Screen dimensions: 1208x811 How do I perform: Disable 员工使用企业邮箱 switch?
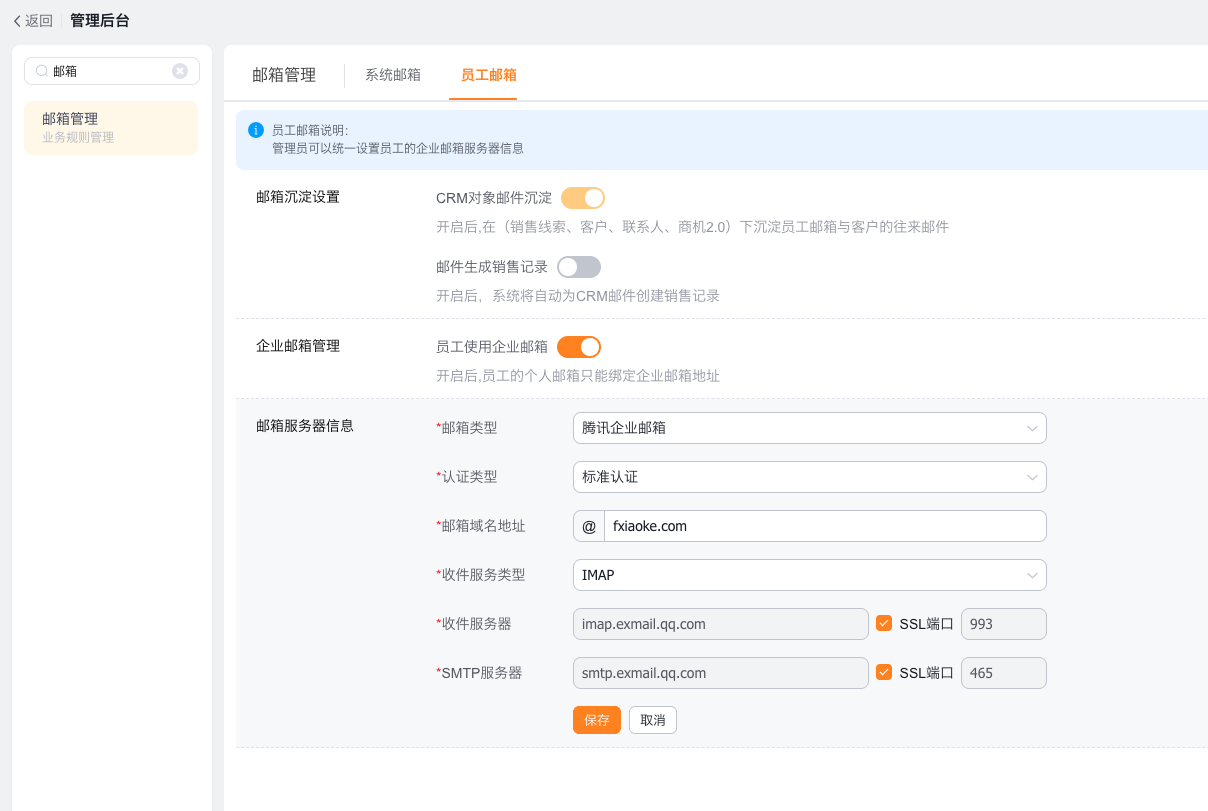[578, 347]
